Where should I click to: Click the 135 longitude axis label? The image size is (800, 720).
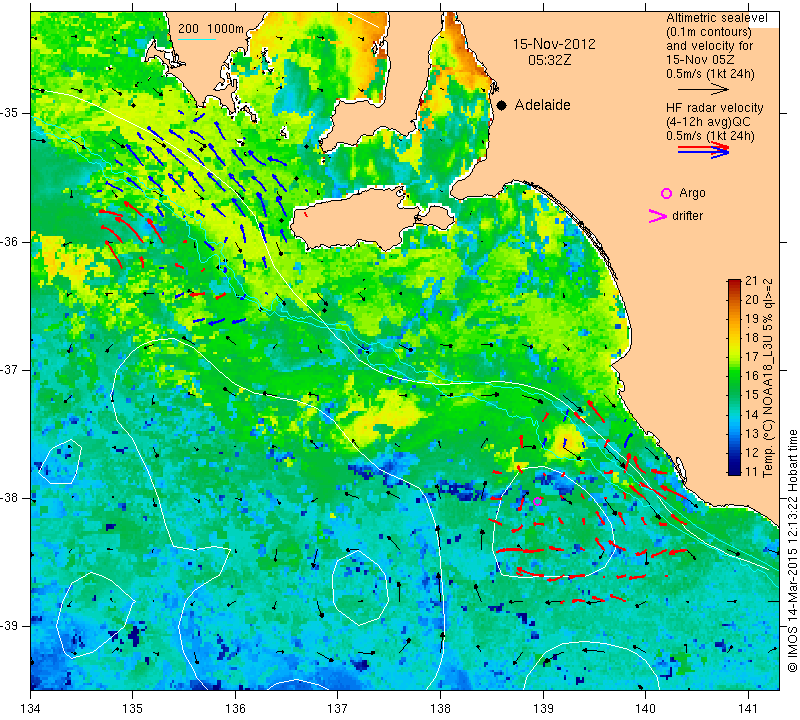coord(133,709)
